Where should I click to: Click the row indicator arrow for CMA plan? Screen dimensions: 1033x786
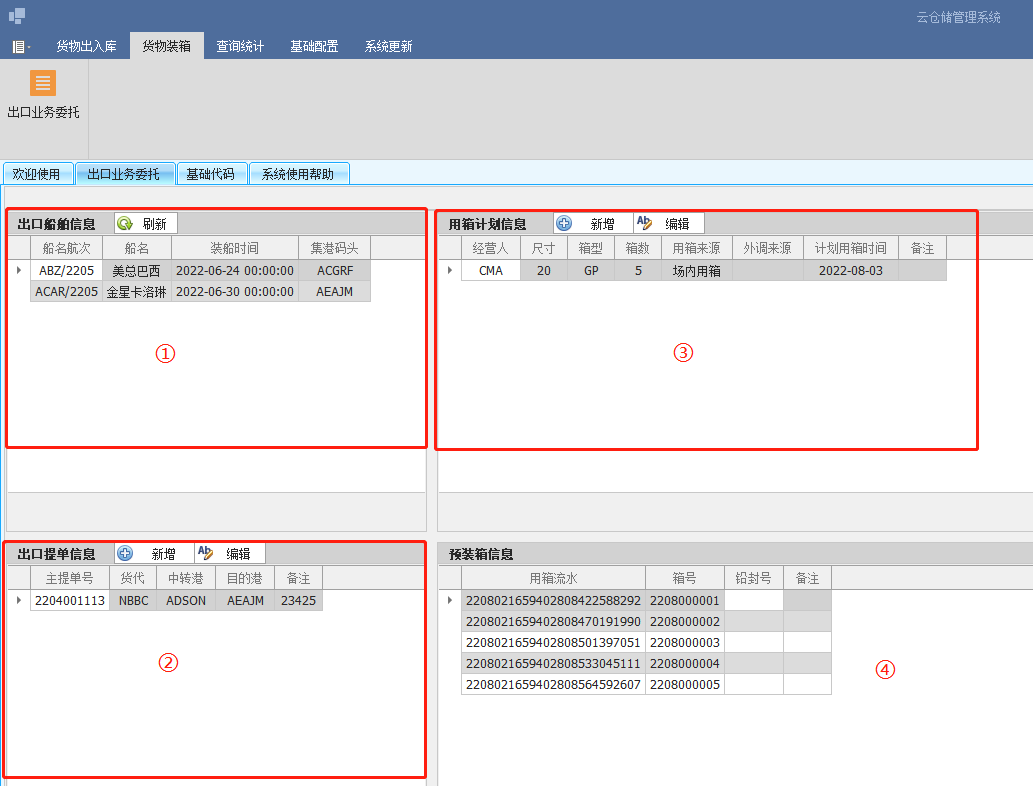point(449,271)
